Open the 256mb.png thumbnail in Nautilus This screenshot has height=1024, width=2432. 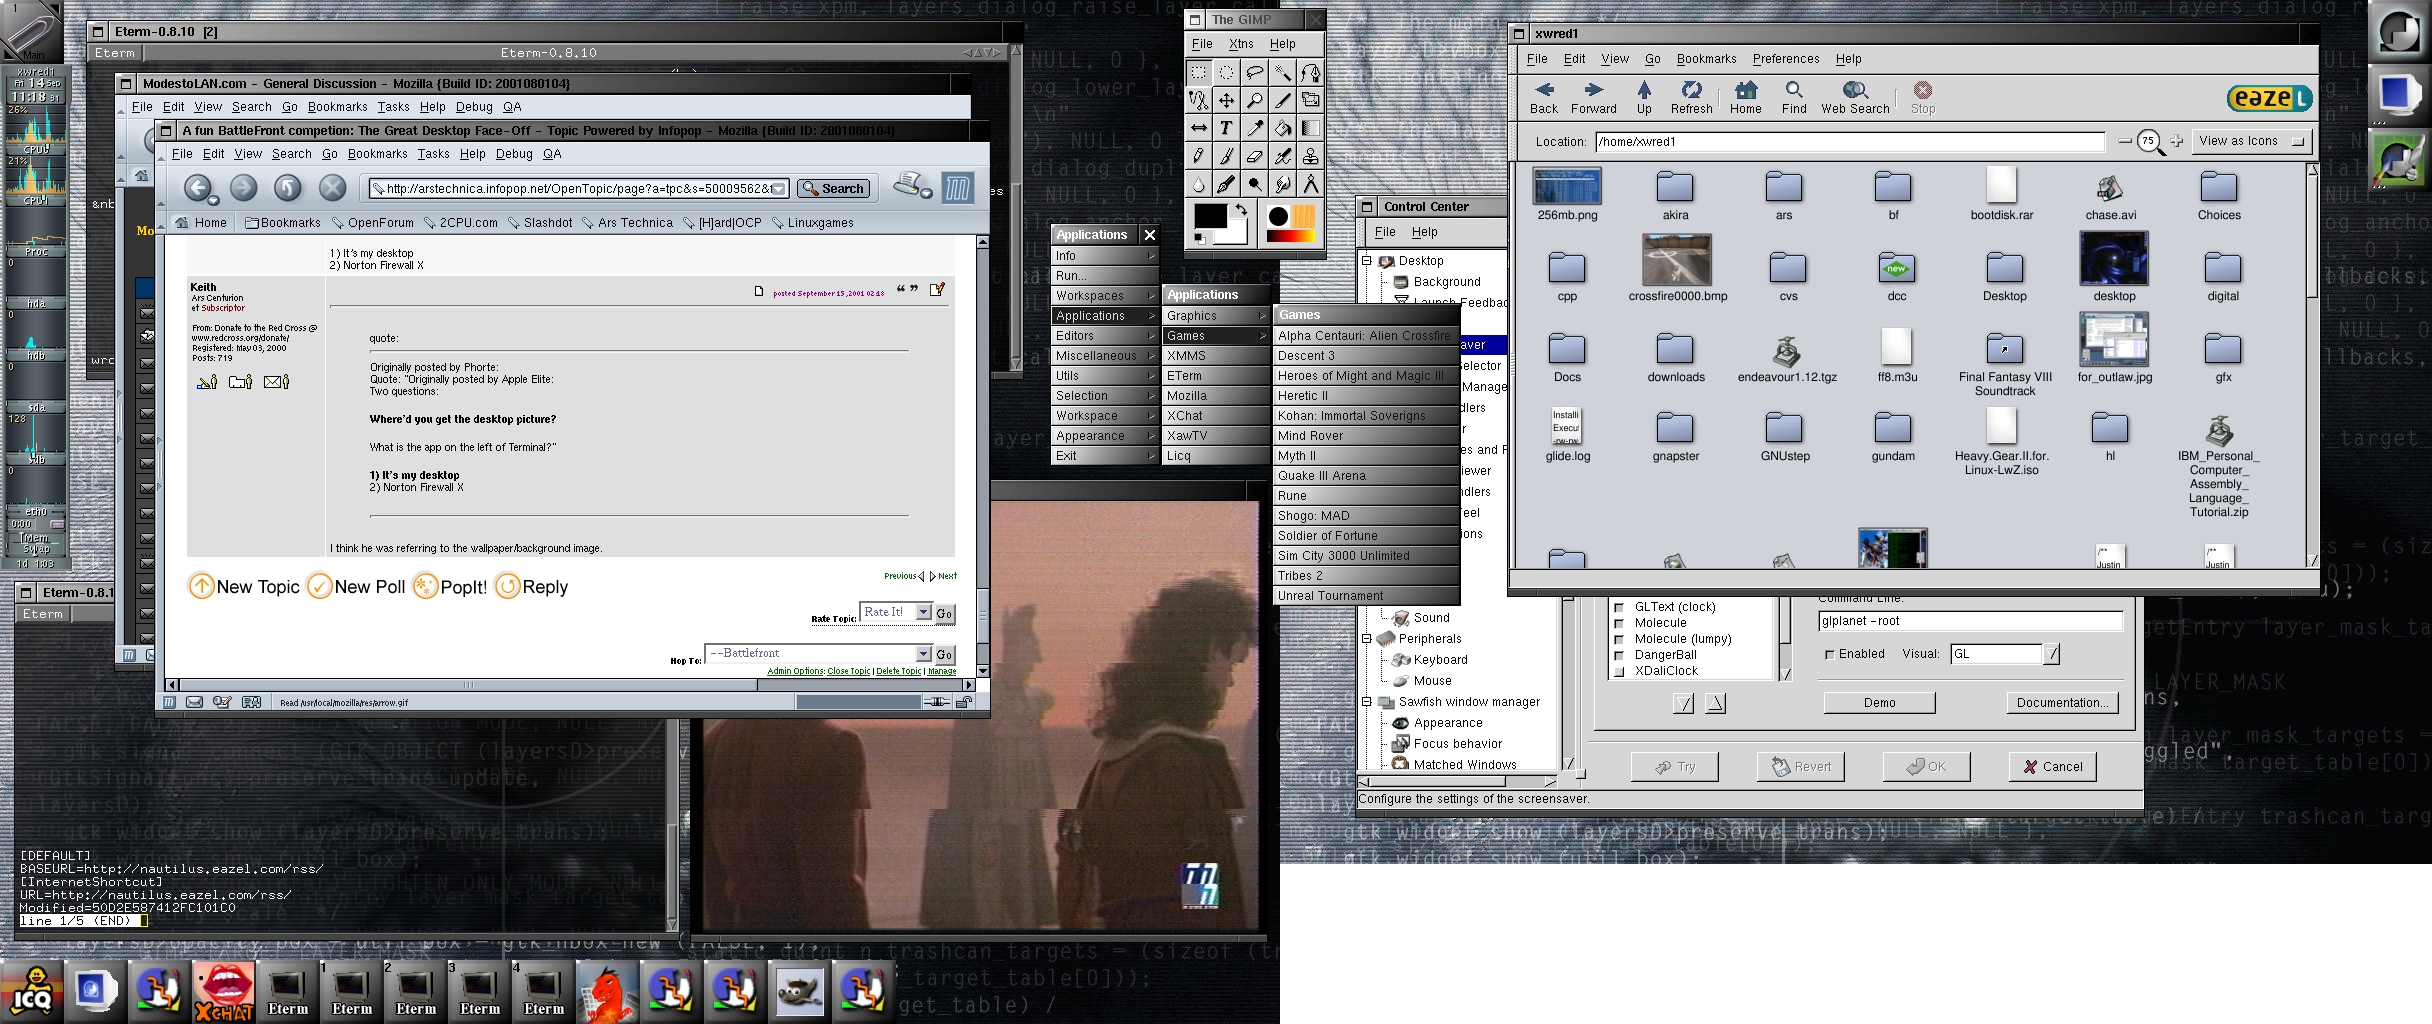pos(1567,187)
